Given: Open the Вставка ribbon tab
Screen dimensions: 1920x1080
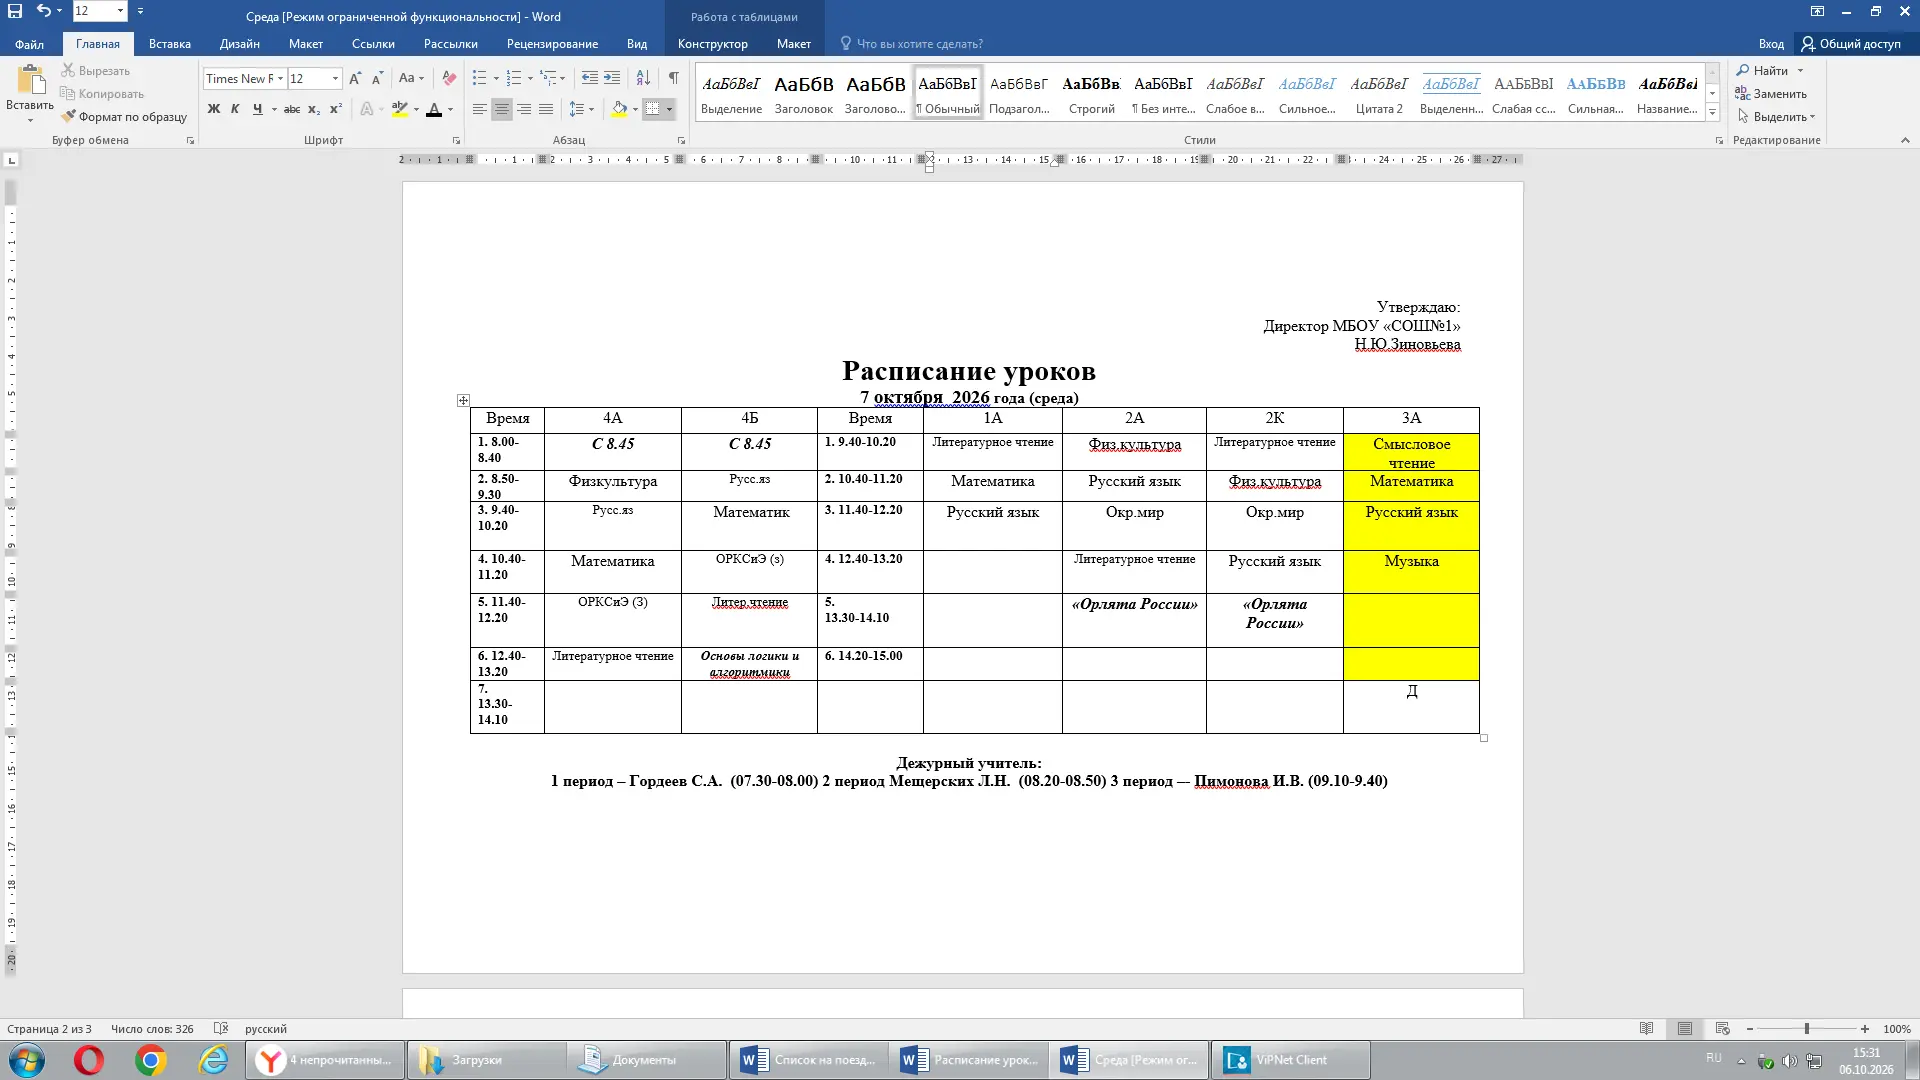Looking at the screenshot, I should point(170,44).
